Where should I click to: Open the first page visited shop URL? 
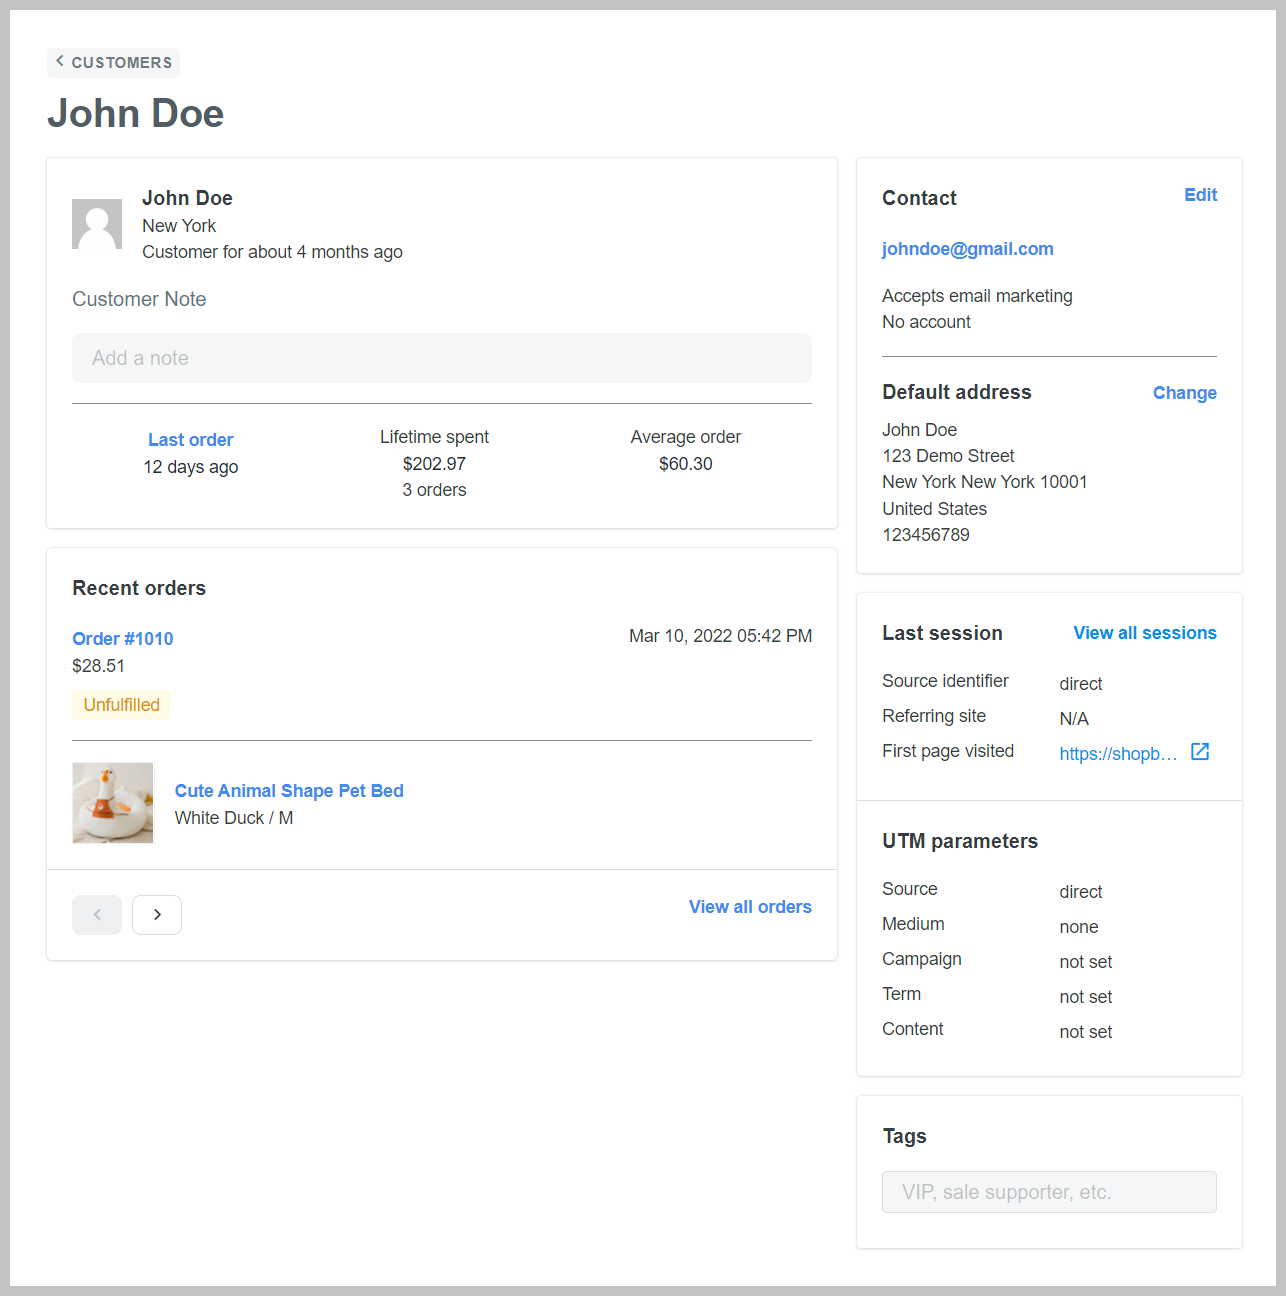pyautogui.click(x=1118, y=754)
